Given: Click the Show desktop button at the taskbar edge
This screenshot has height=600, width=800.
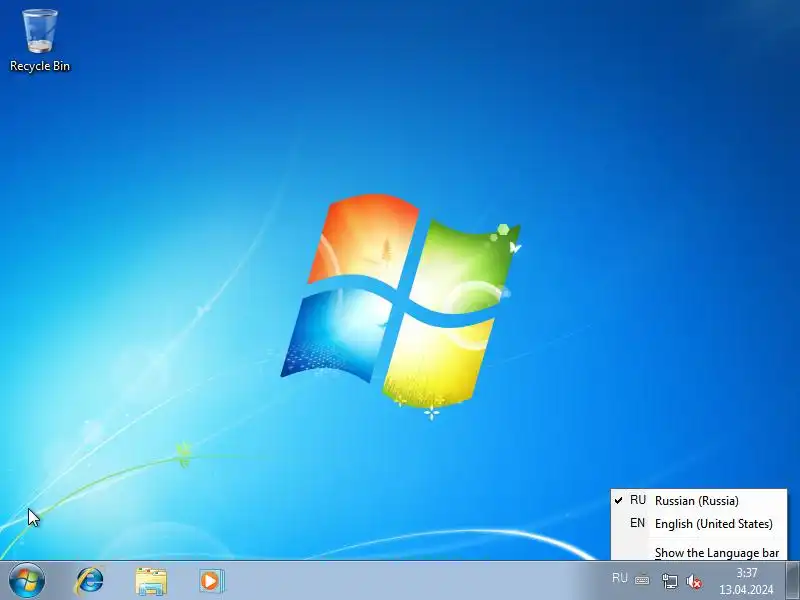Looking at the screenshot, I should (792, 581).
